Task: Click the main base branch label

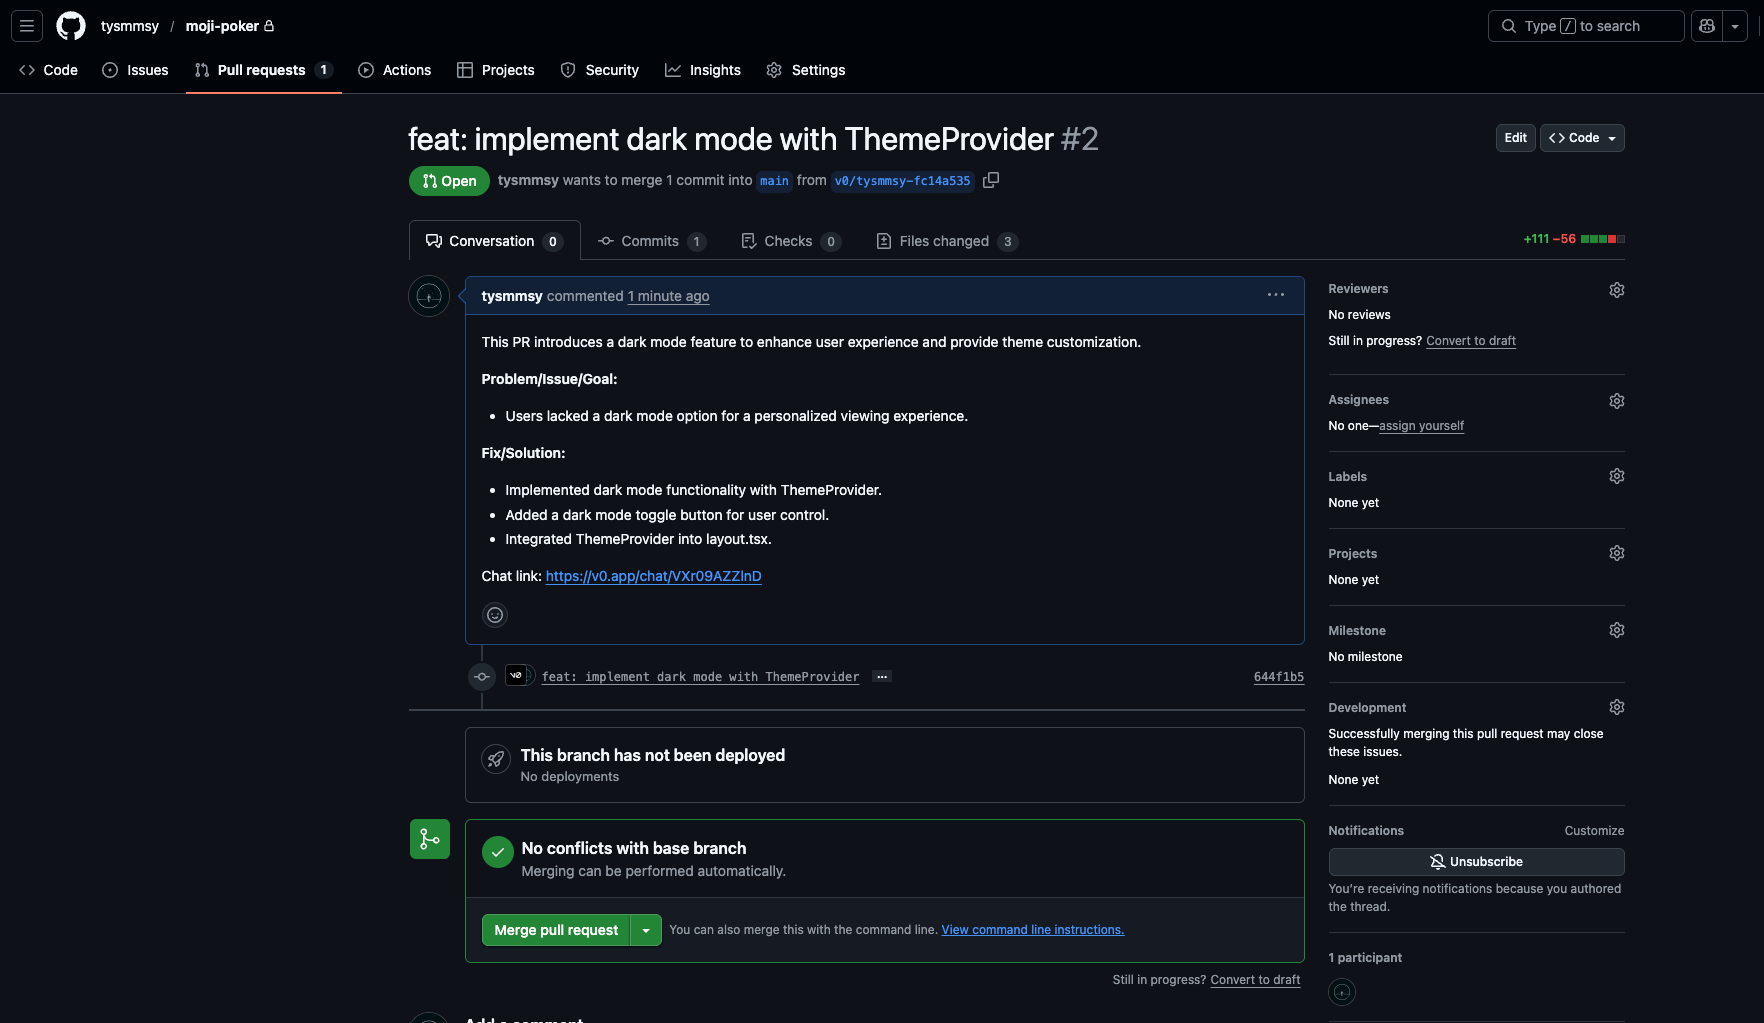Action: 774,181
